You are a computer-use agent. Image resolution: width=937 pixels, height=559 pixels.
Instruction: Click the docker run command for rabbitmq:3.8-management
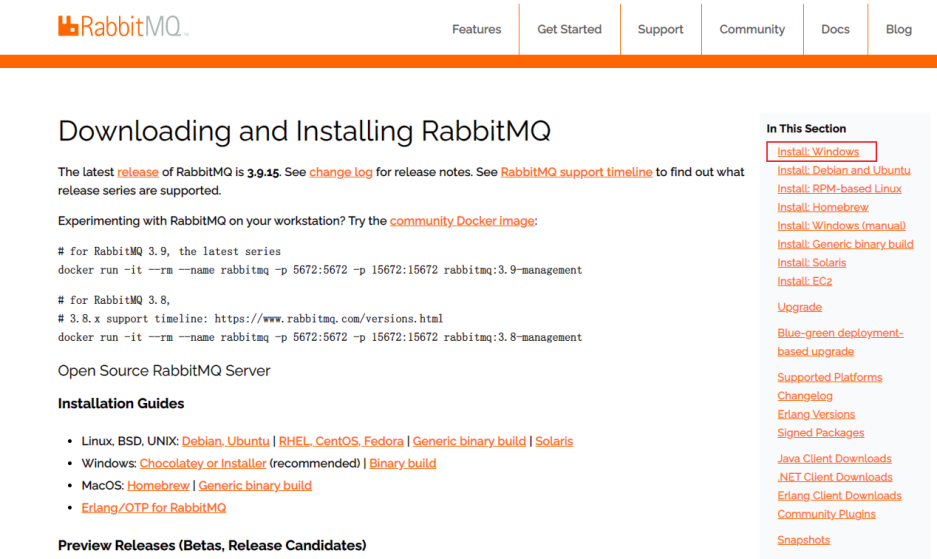[x=320, y=337]
